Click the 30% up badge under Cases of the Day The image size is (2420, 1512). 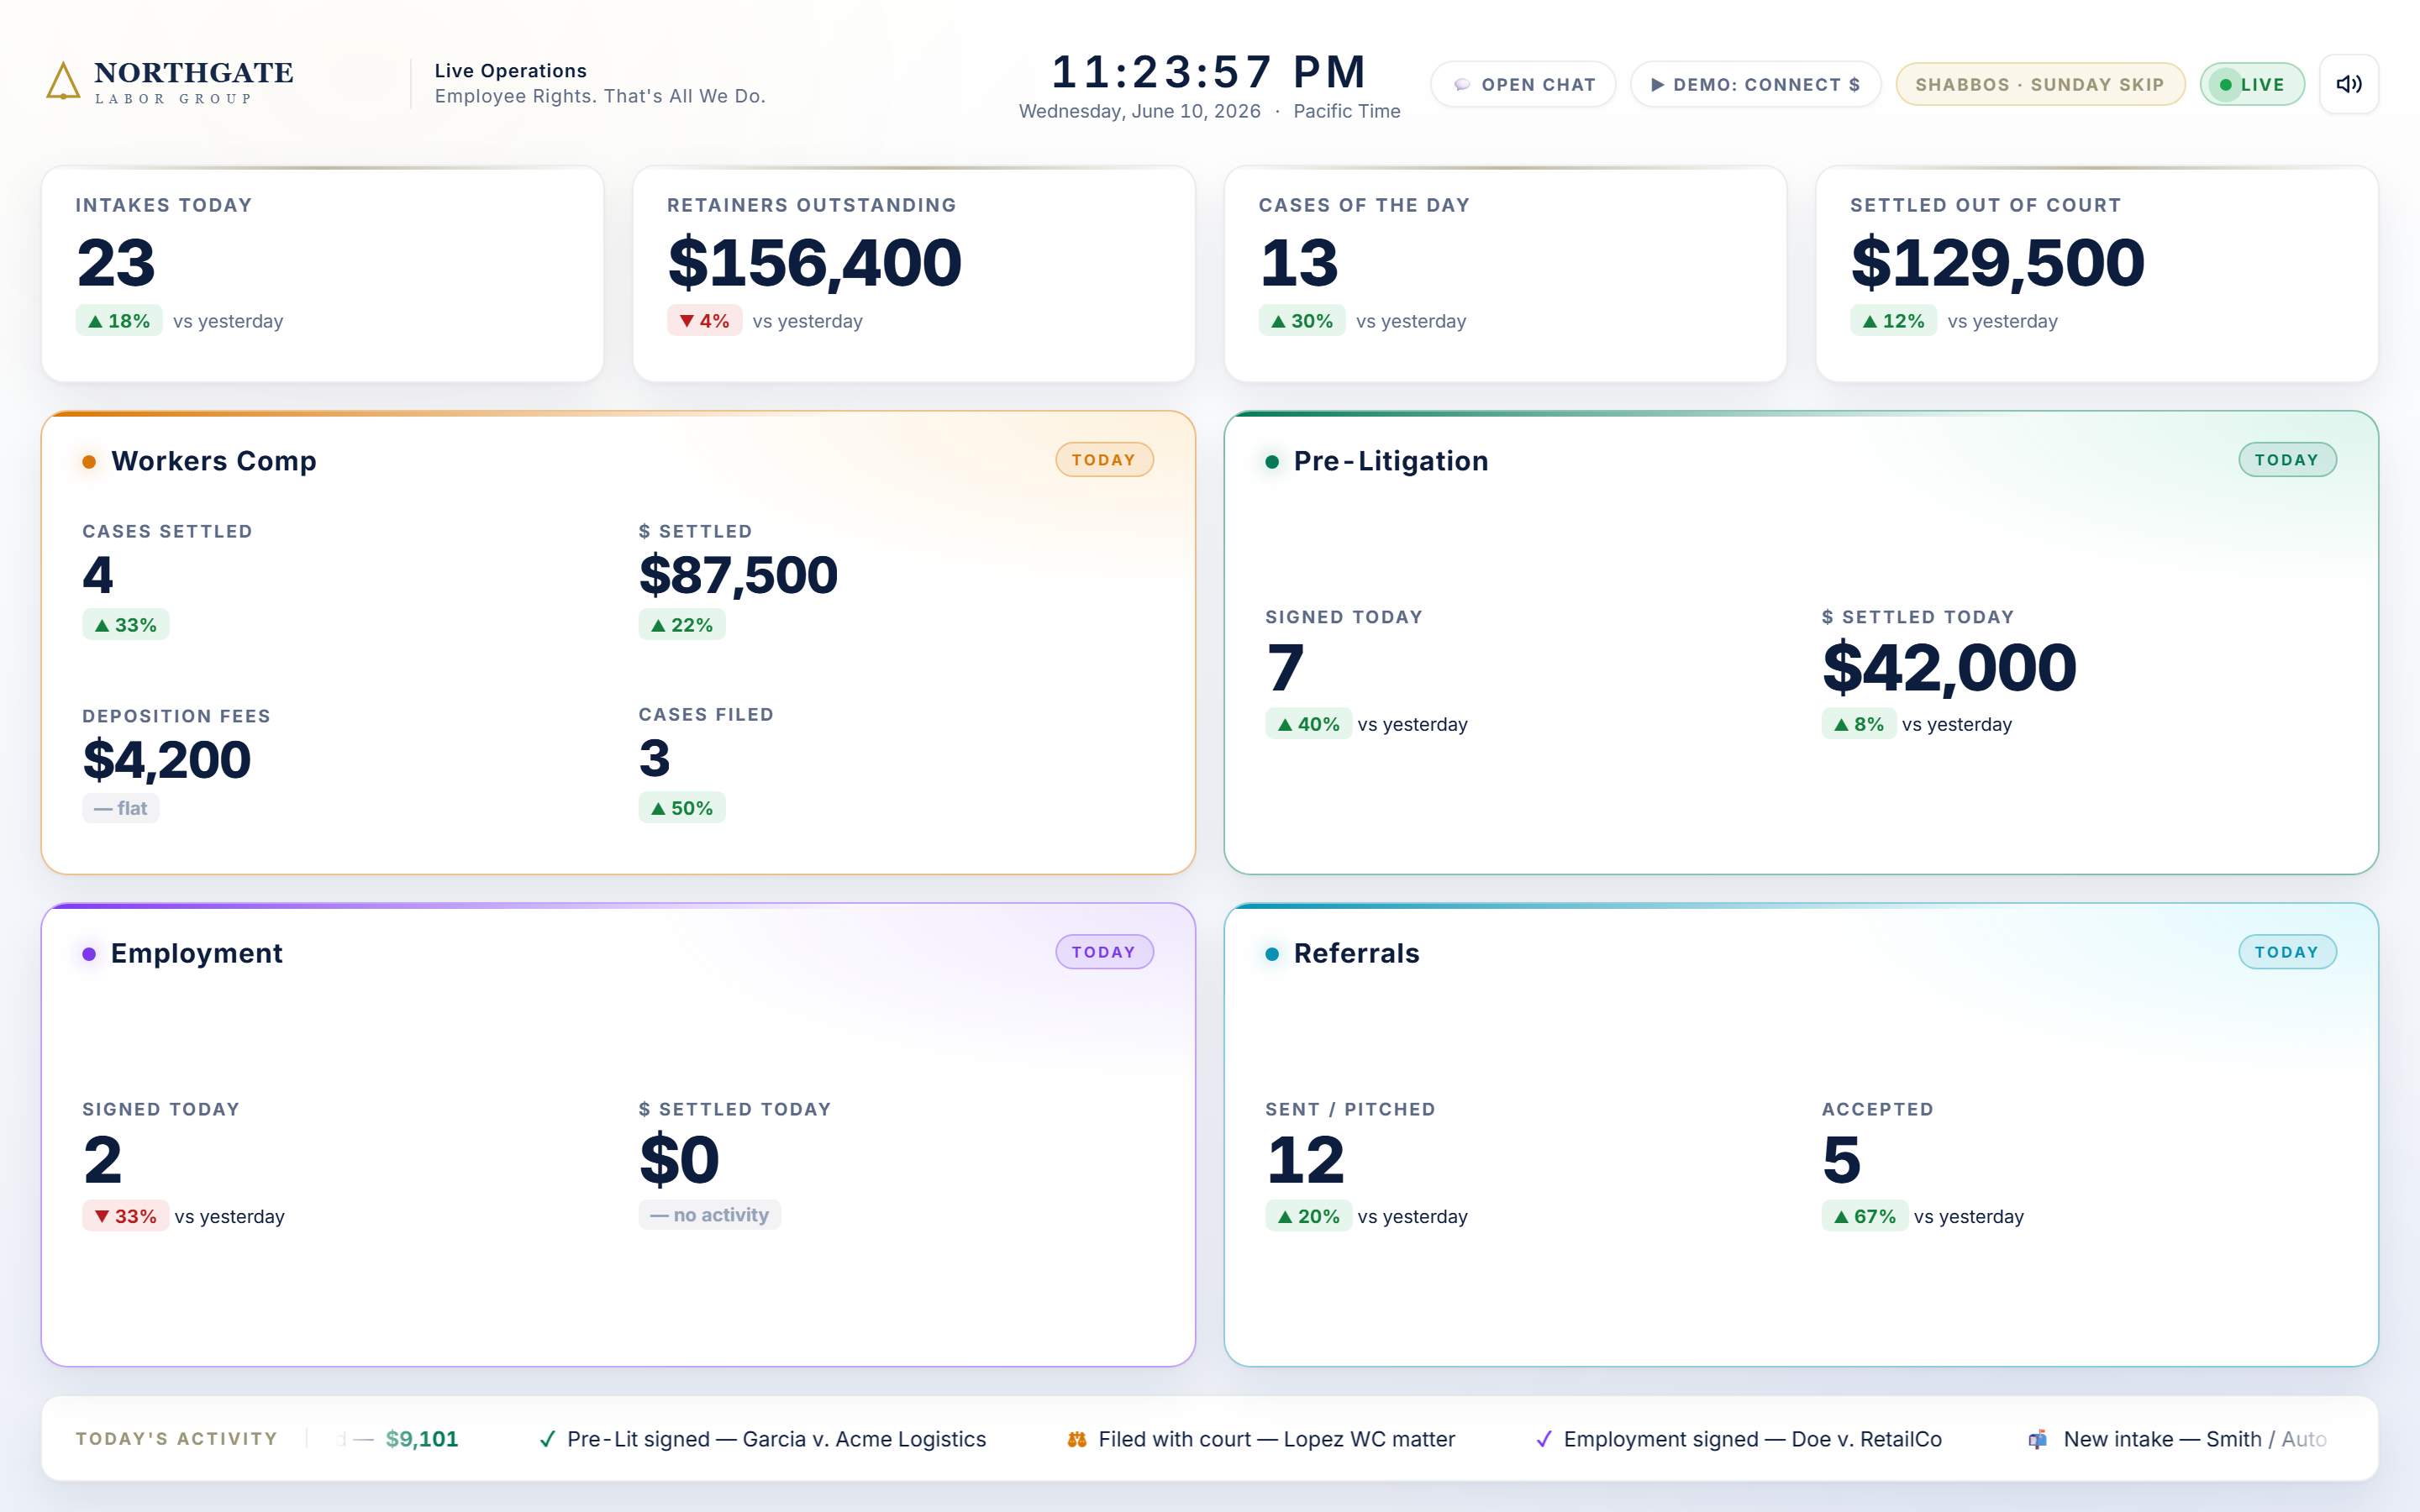1302,321
